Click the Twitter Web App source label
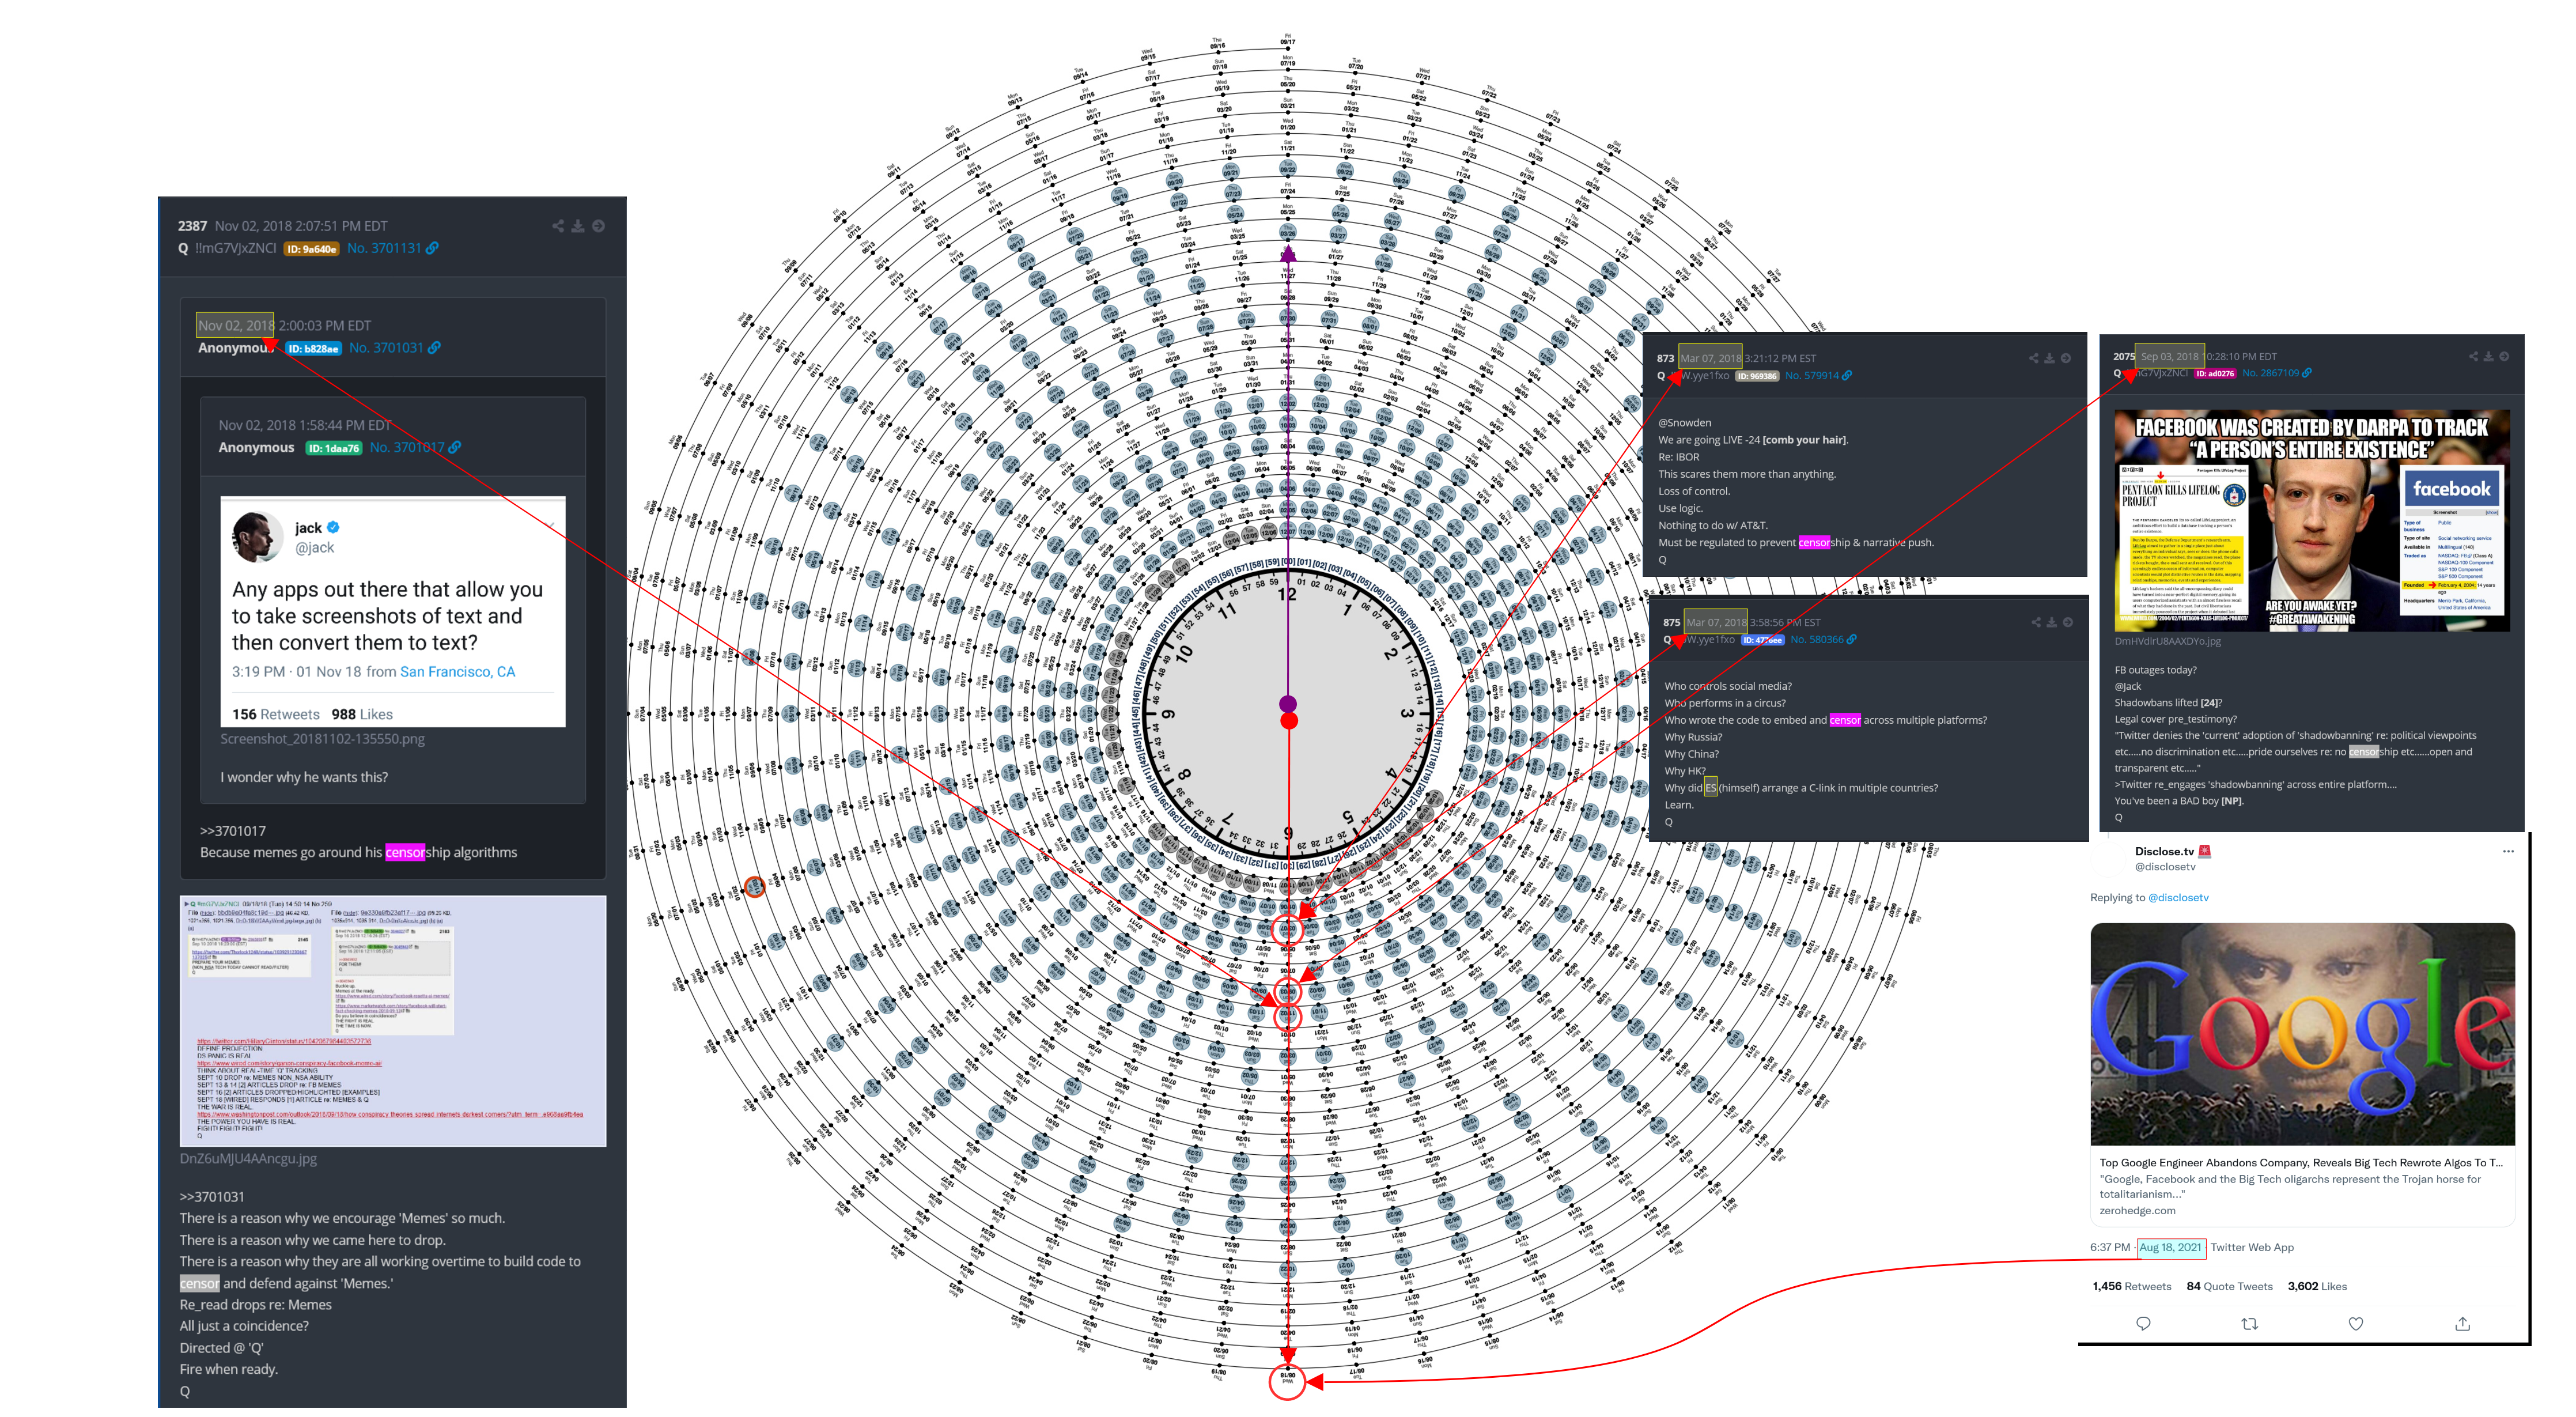The height and width of the screenshot is (1417, 2576). [x=2251, y=1247]
